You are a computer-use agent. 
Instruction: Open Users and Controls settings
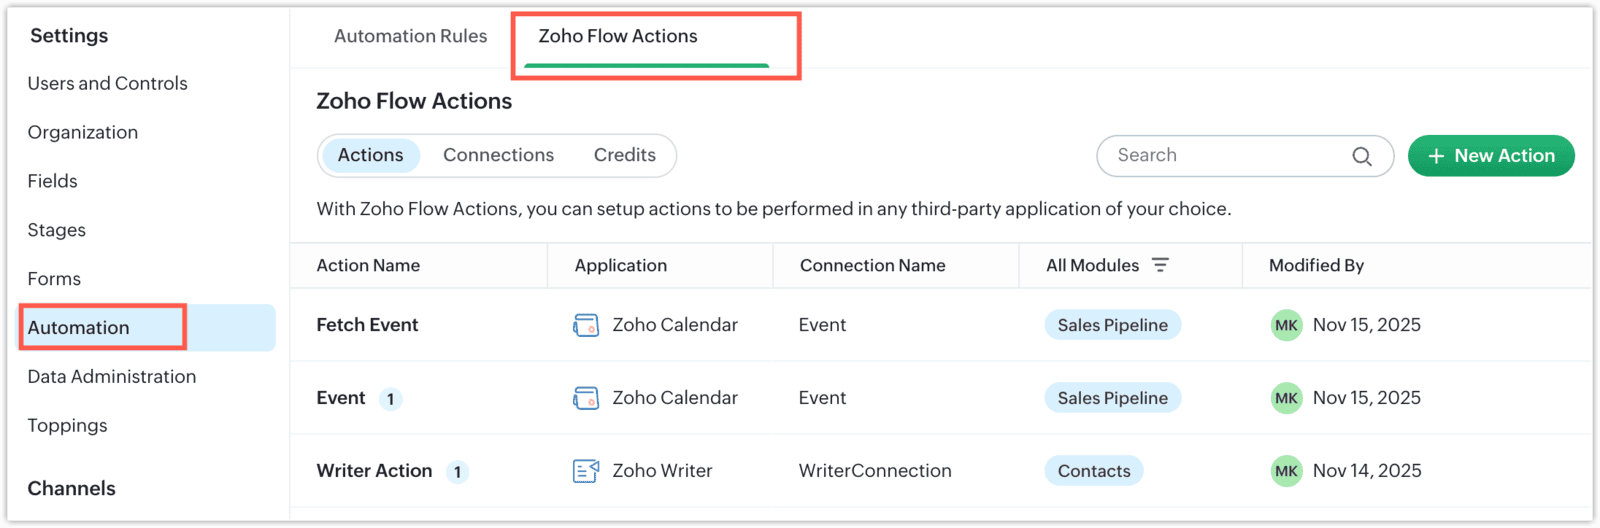point(107,83)
